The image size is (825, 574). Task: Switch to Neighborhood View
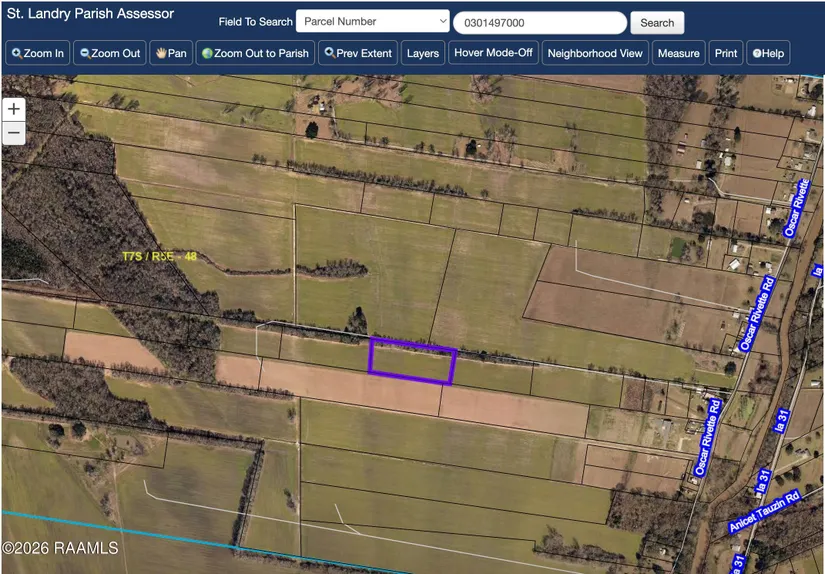tap(595, 53)
